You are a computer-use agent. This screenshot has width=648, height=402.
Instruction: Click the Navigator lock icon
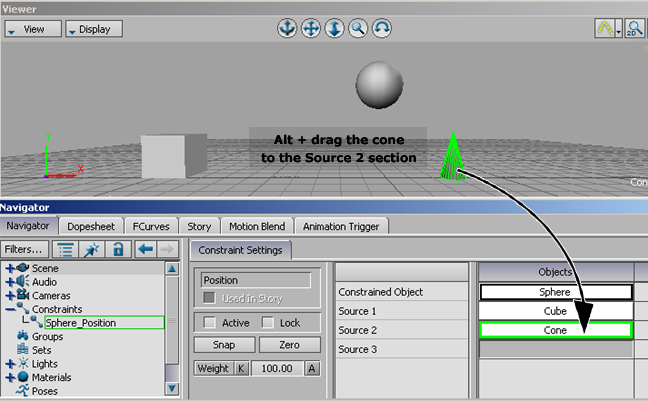pos(118,249)
